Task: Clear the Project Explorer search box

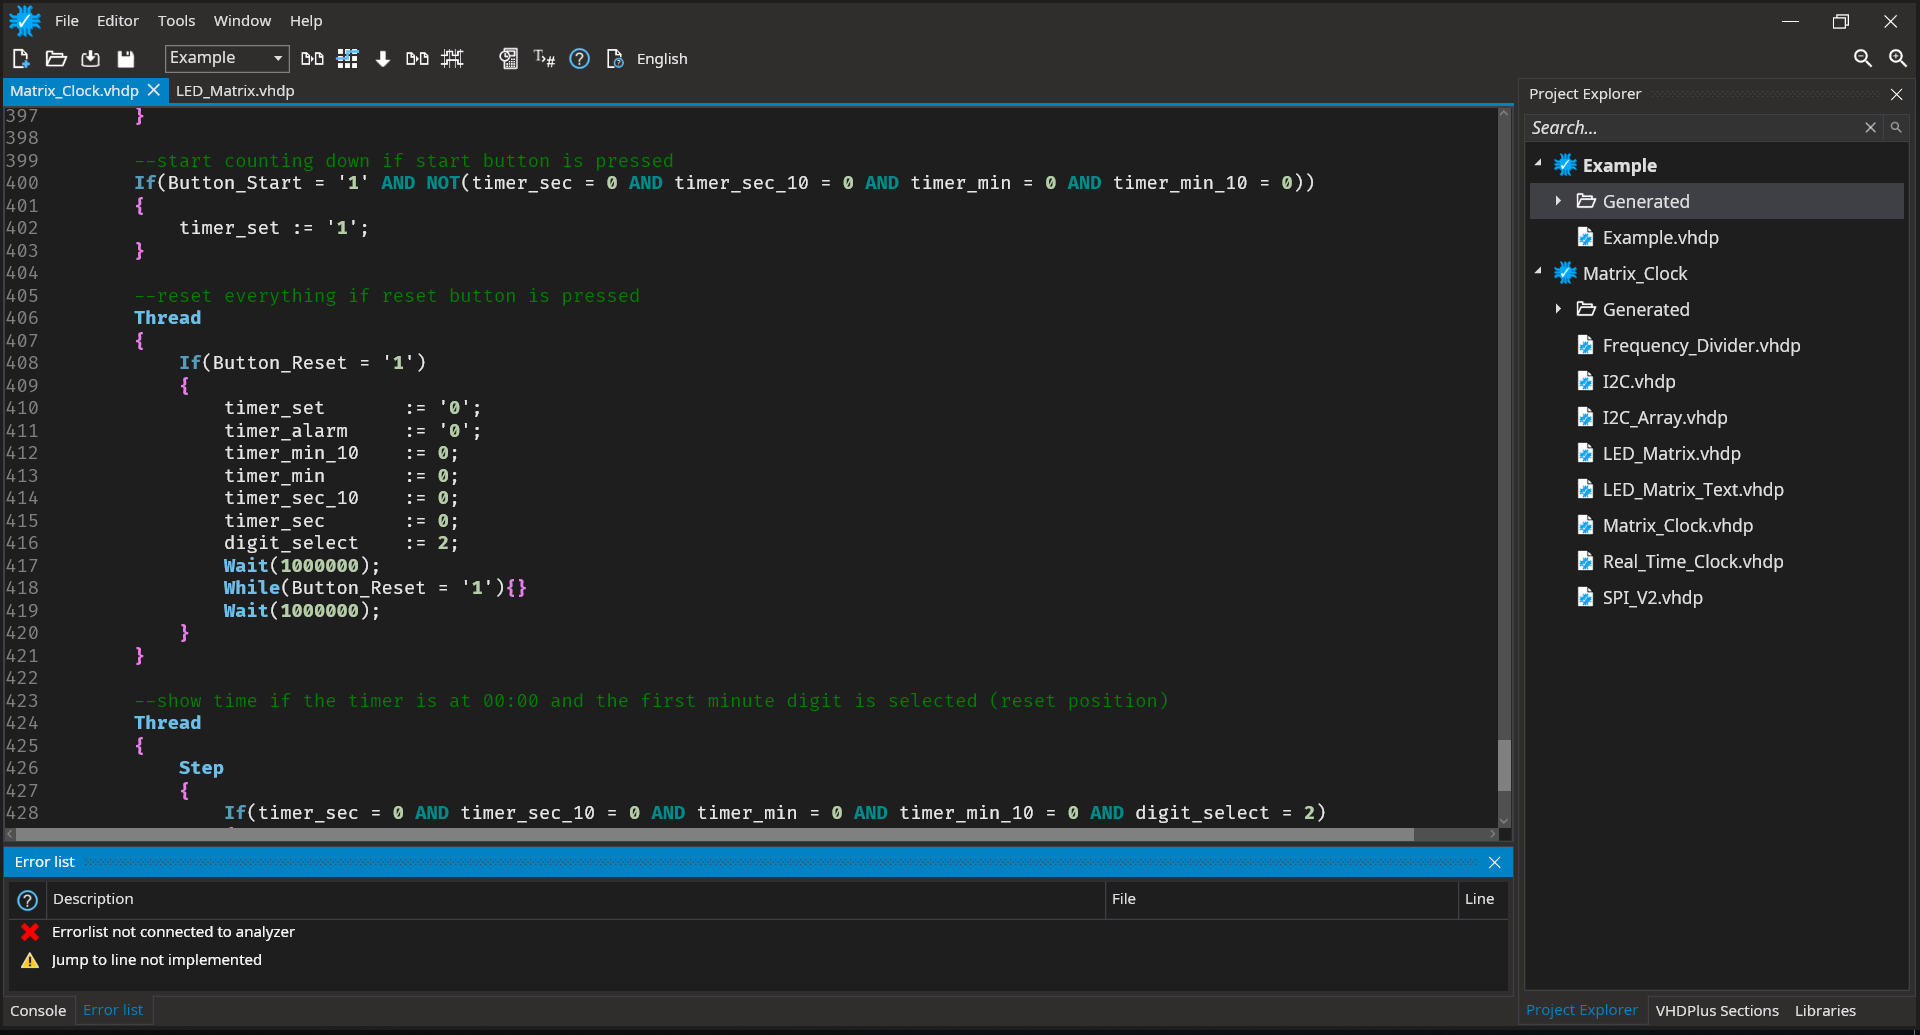Action: [1870, 128]
